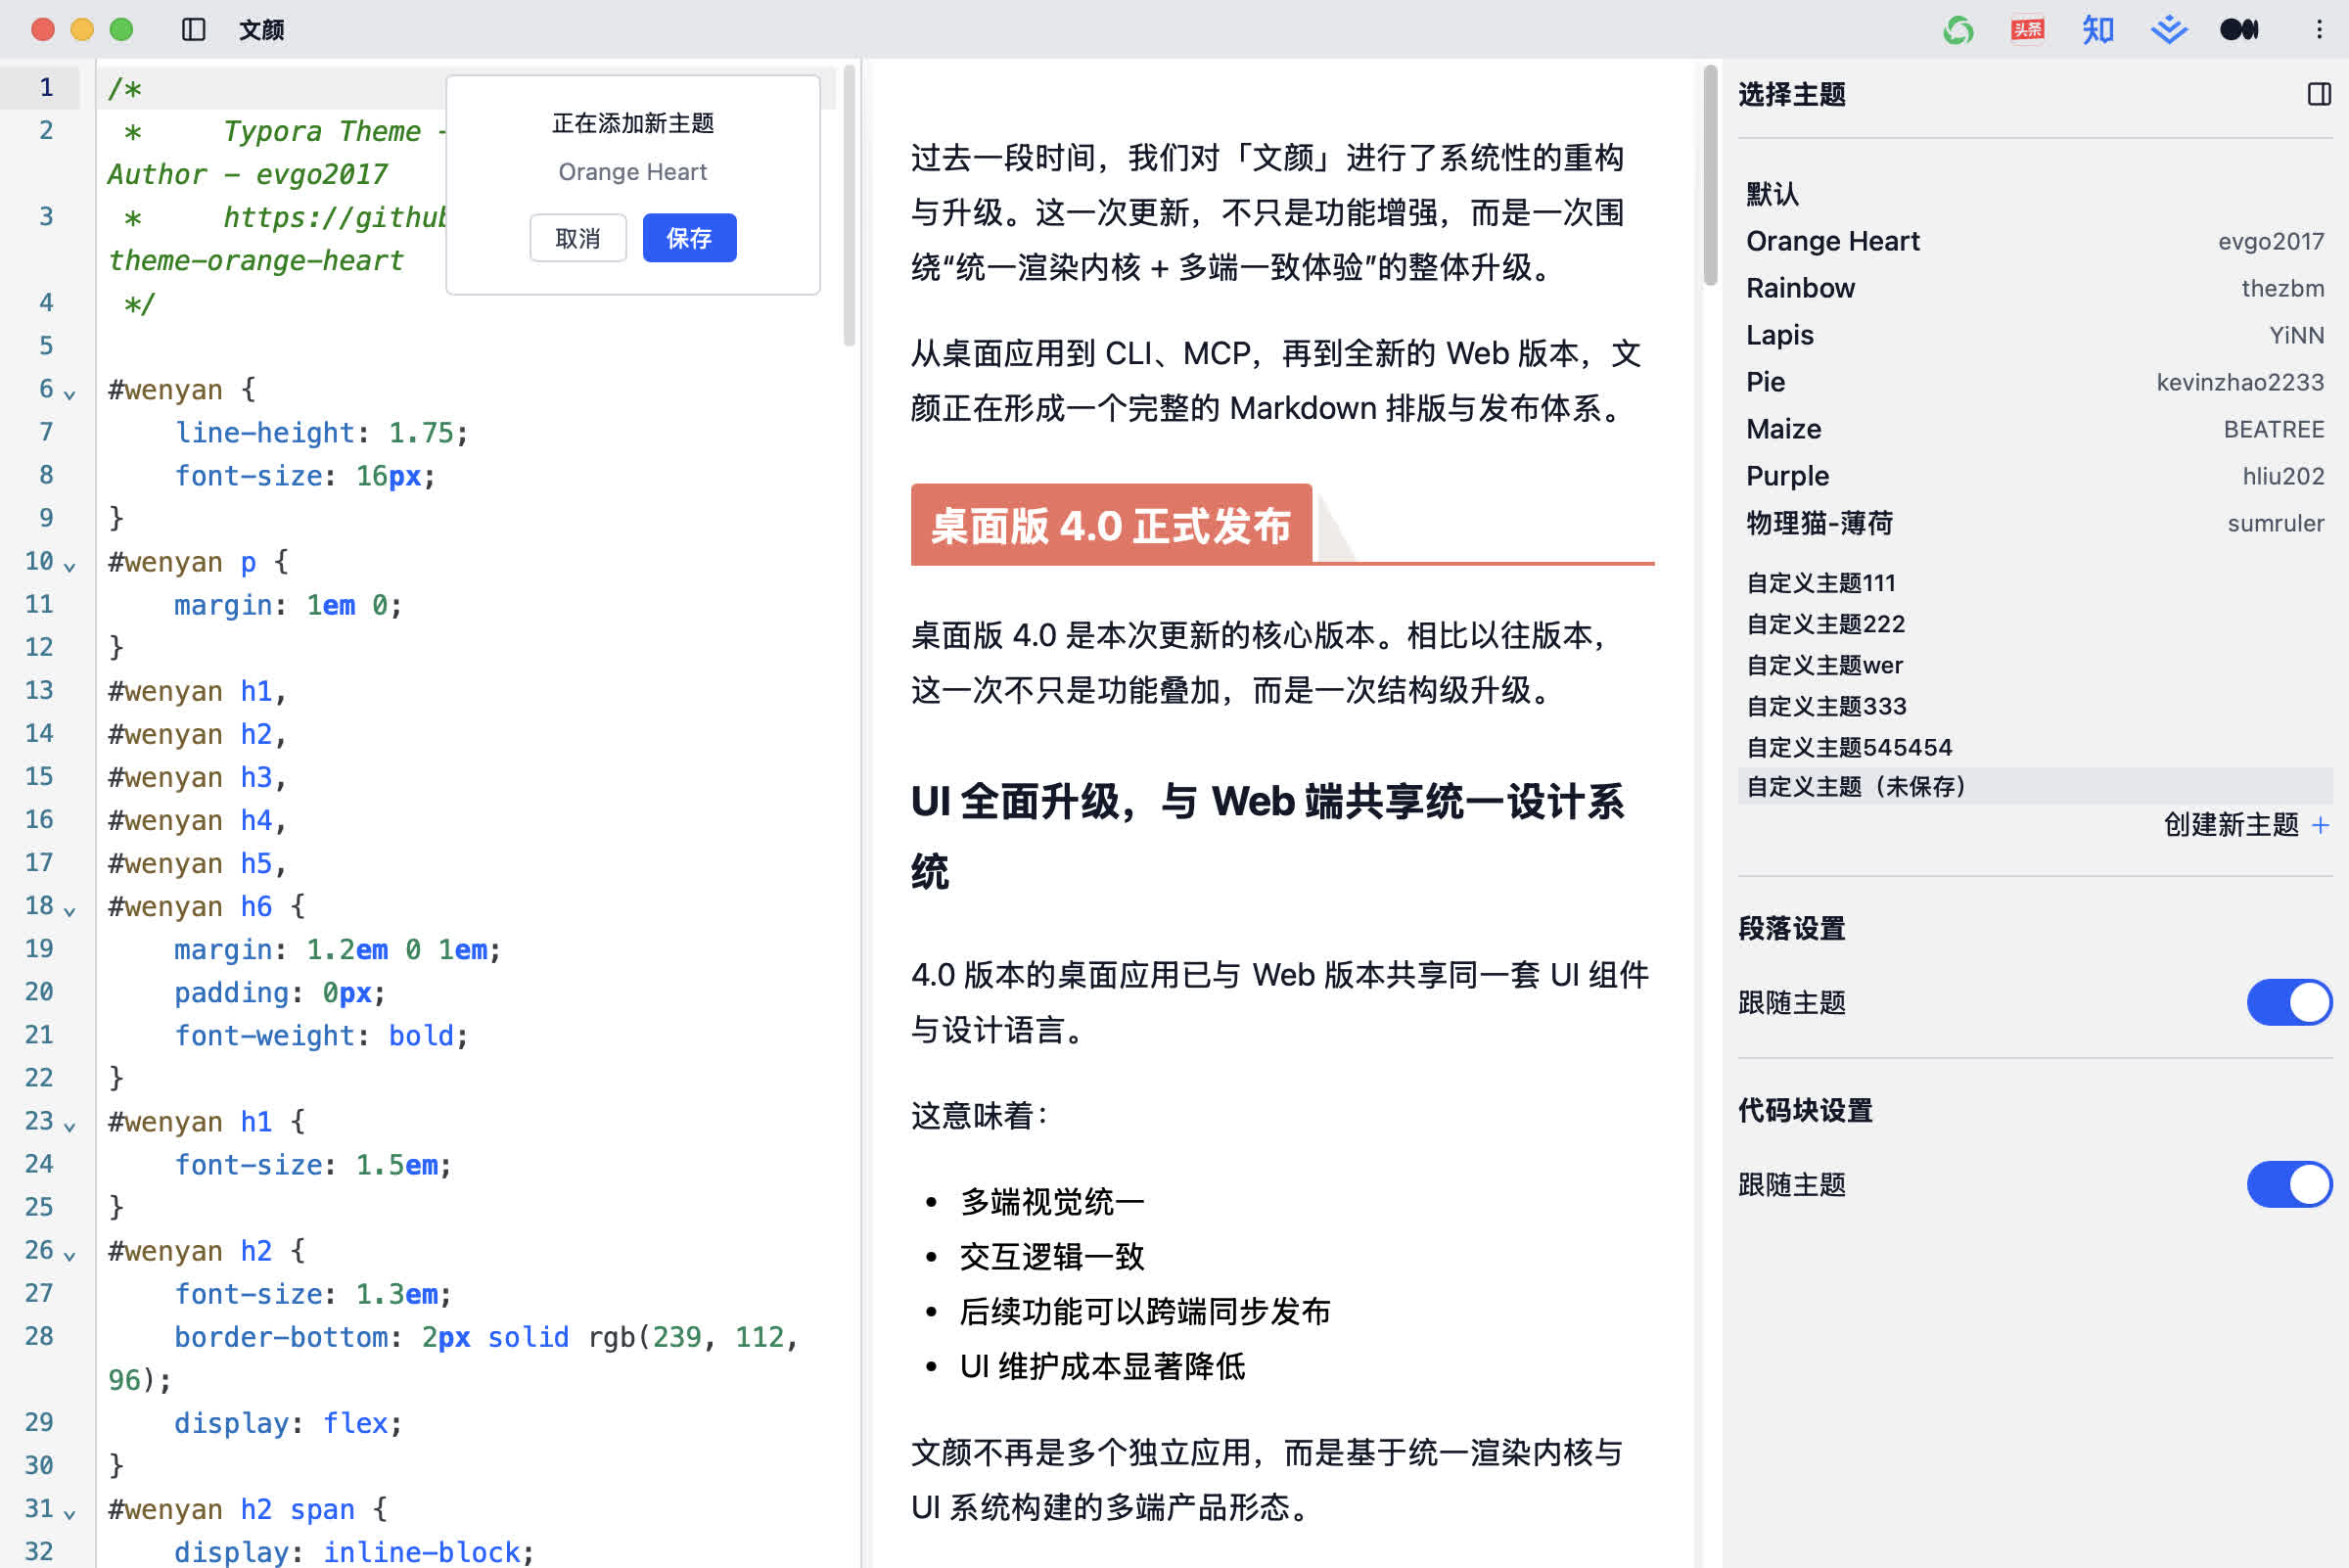Click the Juejin blue icon in title bar
This screenshot has width=2349, height=1568.
[2168, 30]
